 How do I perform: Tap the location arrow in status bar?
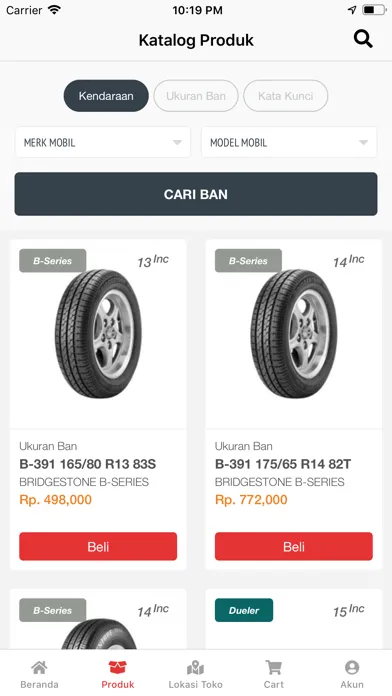click(352, 10)
